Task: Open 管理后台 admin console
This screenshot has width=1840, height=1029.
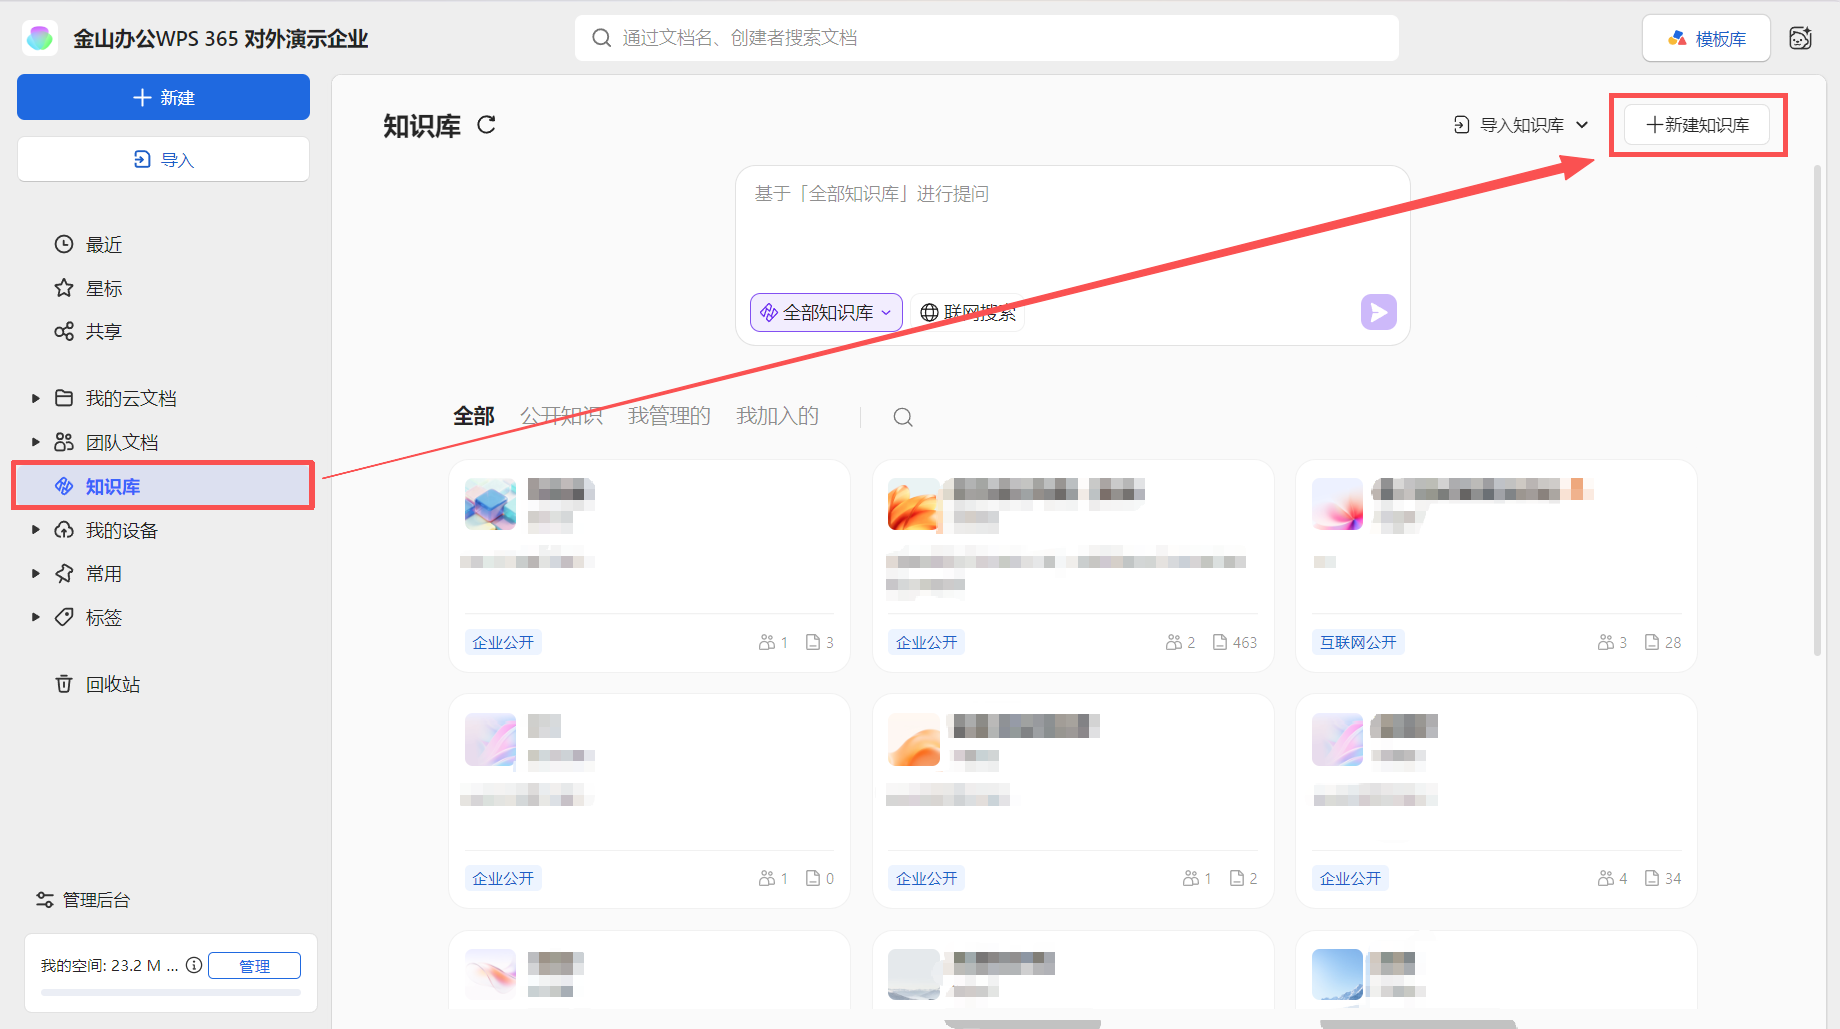Action: point(83,900)
